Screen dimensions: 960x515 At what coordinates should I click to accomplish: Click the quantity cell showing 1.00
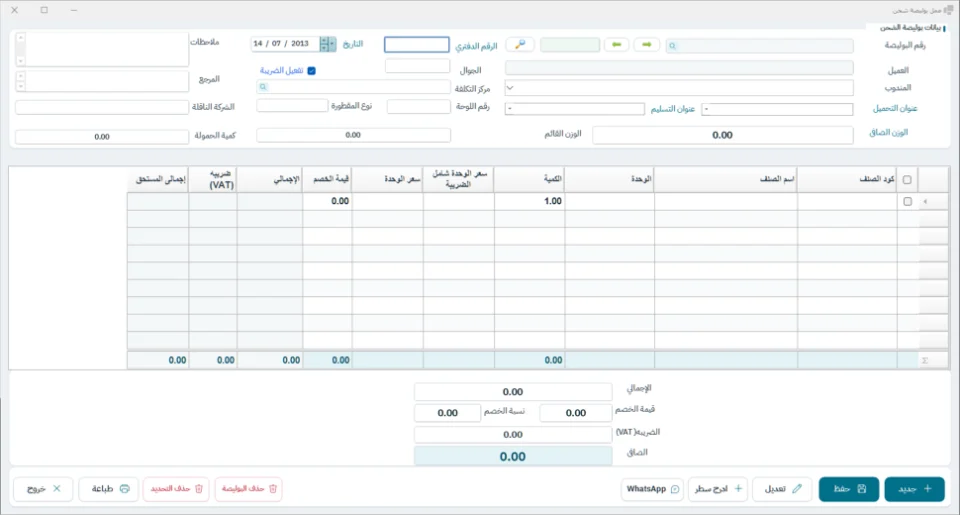click(x=530, y=201)
